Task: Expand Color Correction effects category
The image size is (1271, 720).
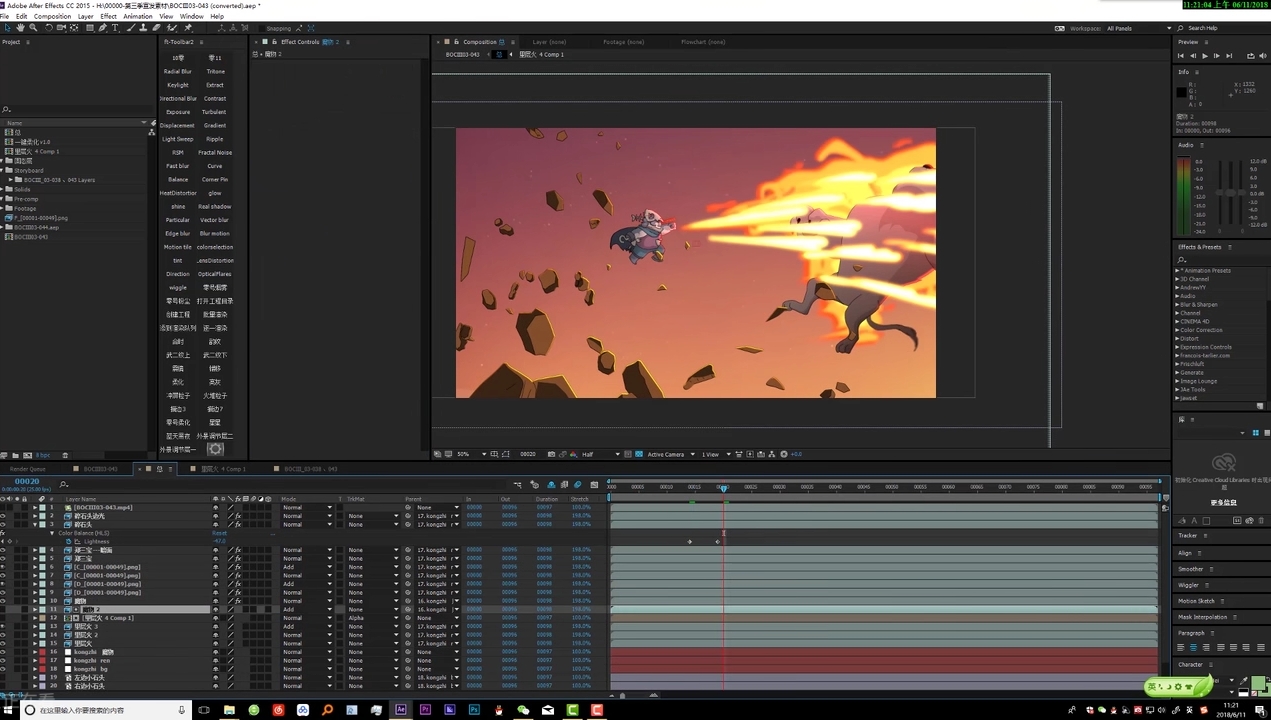Action: click(x=1177, y=330)
